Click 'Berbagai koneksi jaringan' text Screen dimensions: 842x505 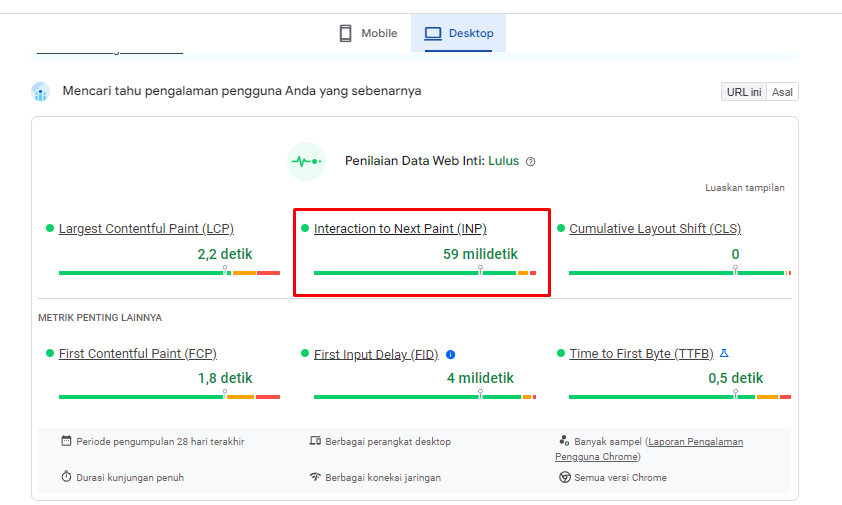tap(383, 478)
